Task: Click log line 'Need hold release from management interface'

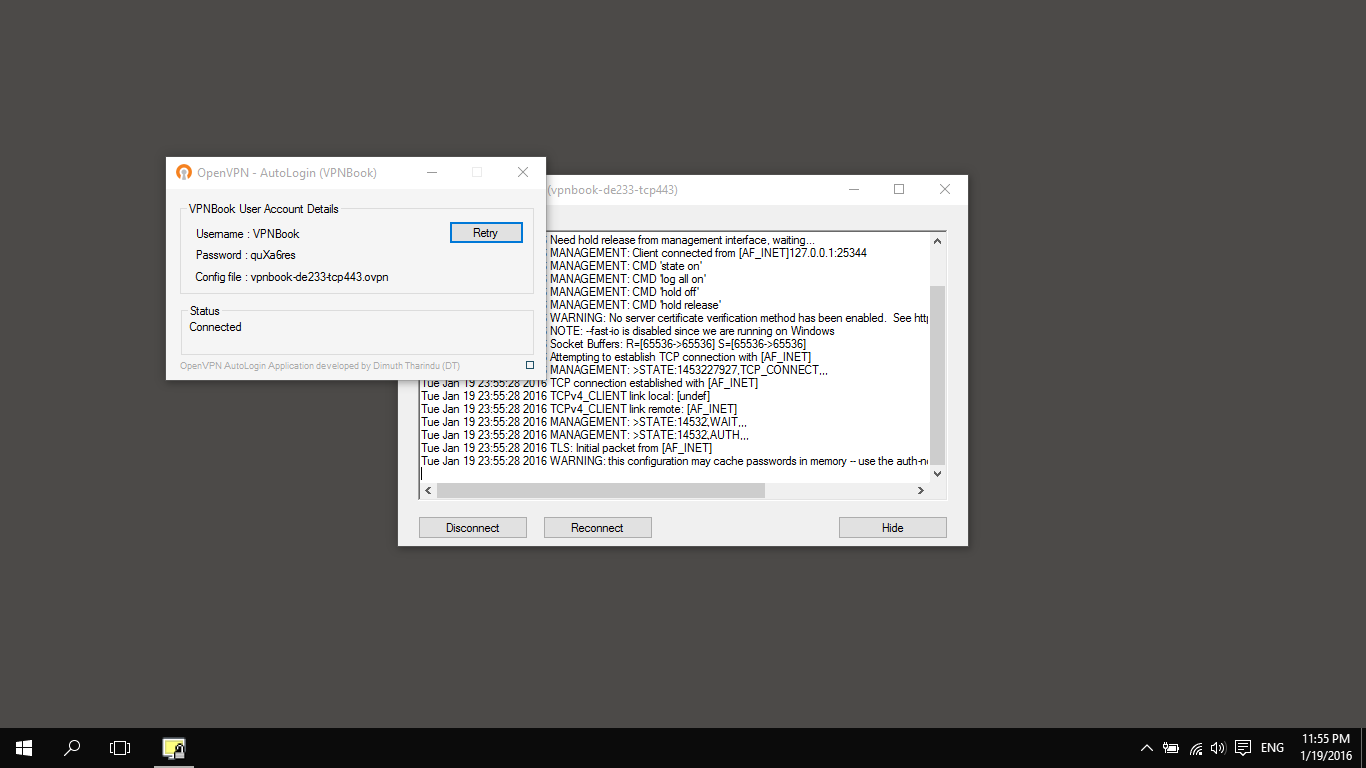Action: (x=682, y=240)
